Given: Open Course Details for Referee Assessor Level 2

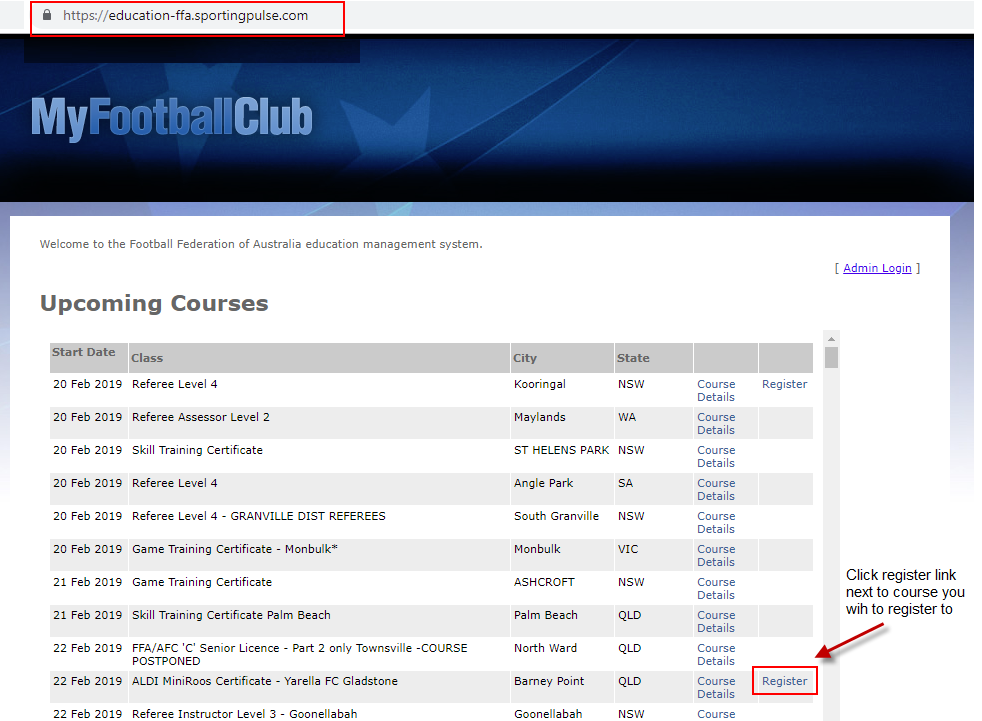Looking at the screenshot, I should point(716,423).
